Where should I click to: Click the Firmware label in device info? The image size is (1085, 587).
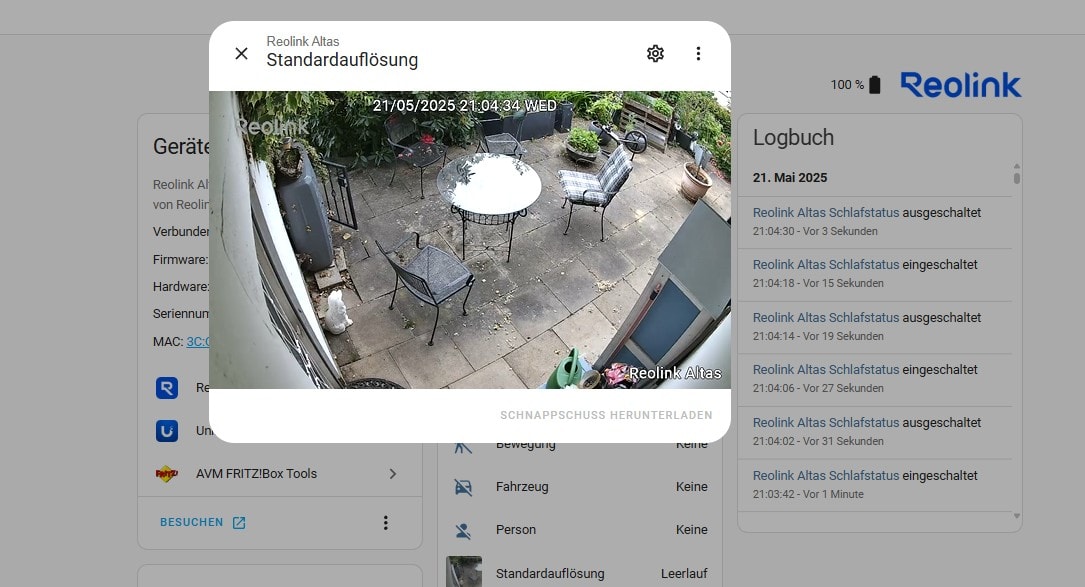pyautogui.click(x=180, y=260)
